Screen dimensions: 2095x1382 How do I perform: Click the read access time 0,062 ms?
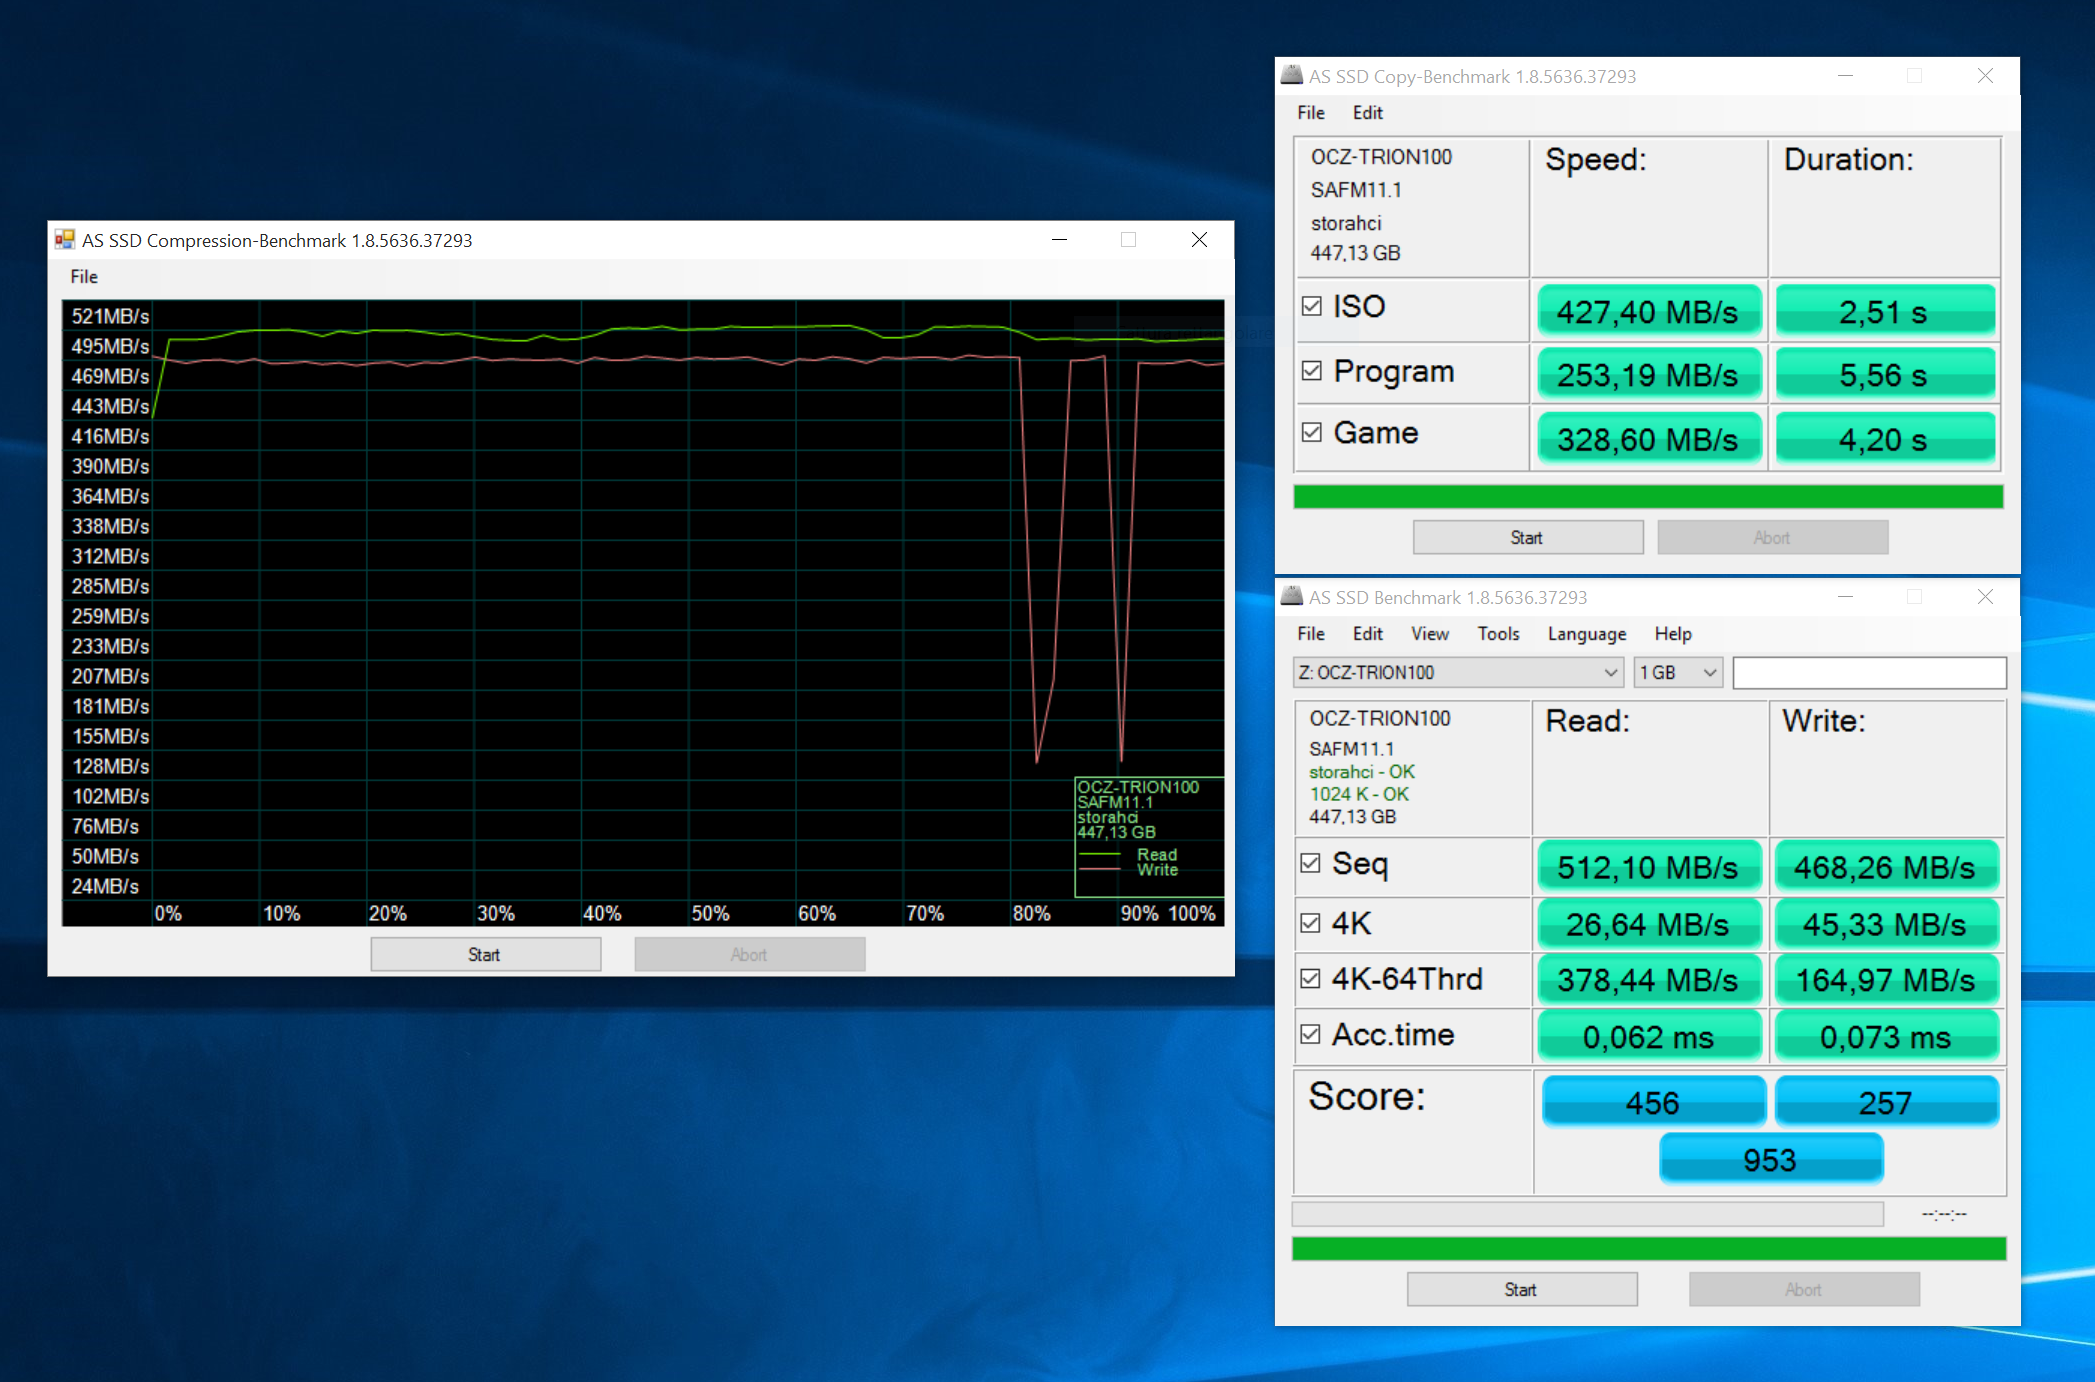[x=1648, y=1037]
